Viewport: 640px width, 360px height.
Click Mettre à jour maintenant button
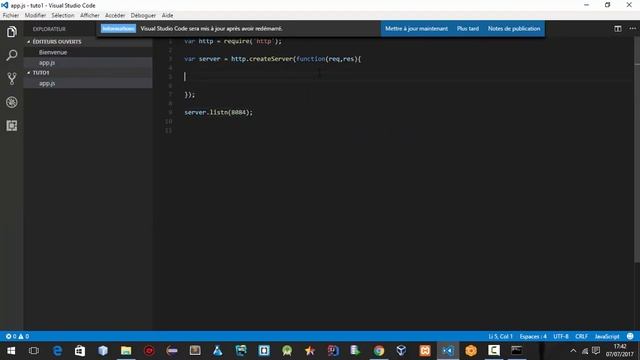coord(416,29)
